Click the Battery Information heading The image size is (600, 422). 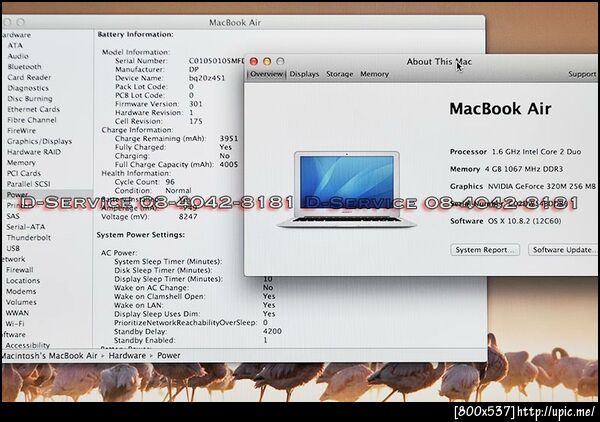point(135,34)
